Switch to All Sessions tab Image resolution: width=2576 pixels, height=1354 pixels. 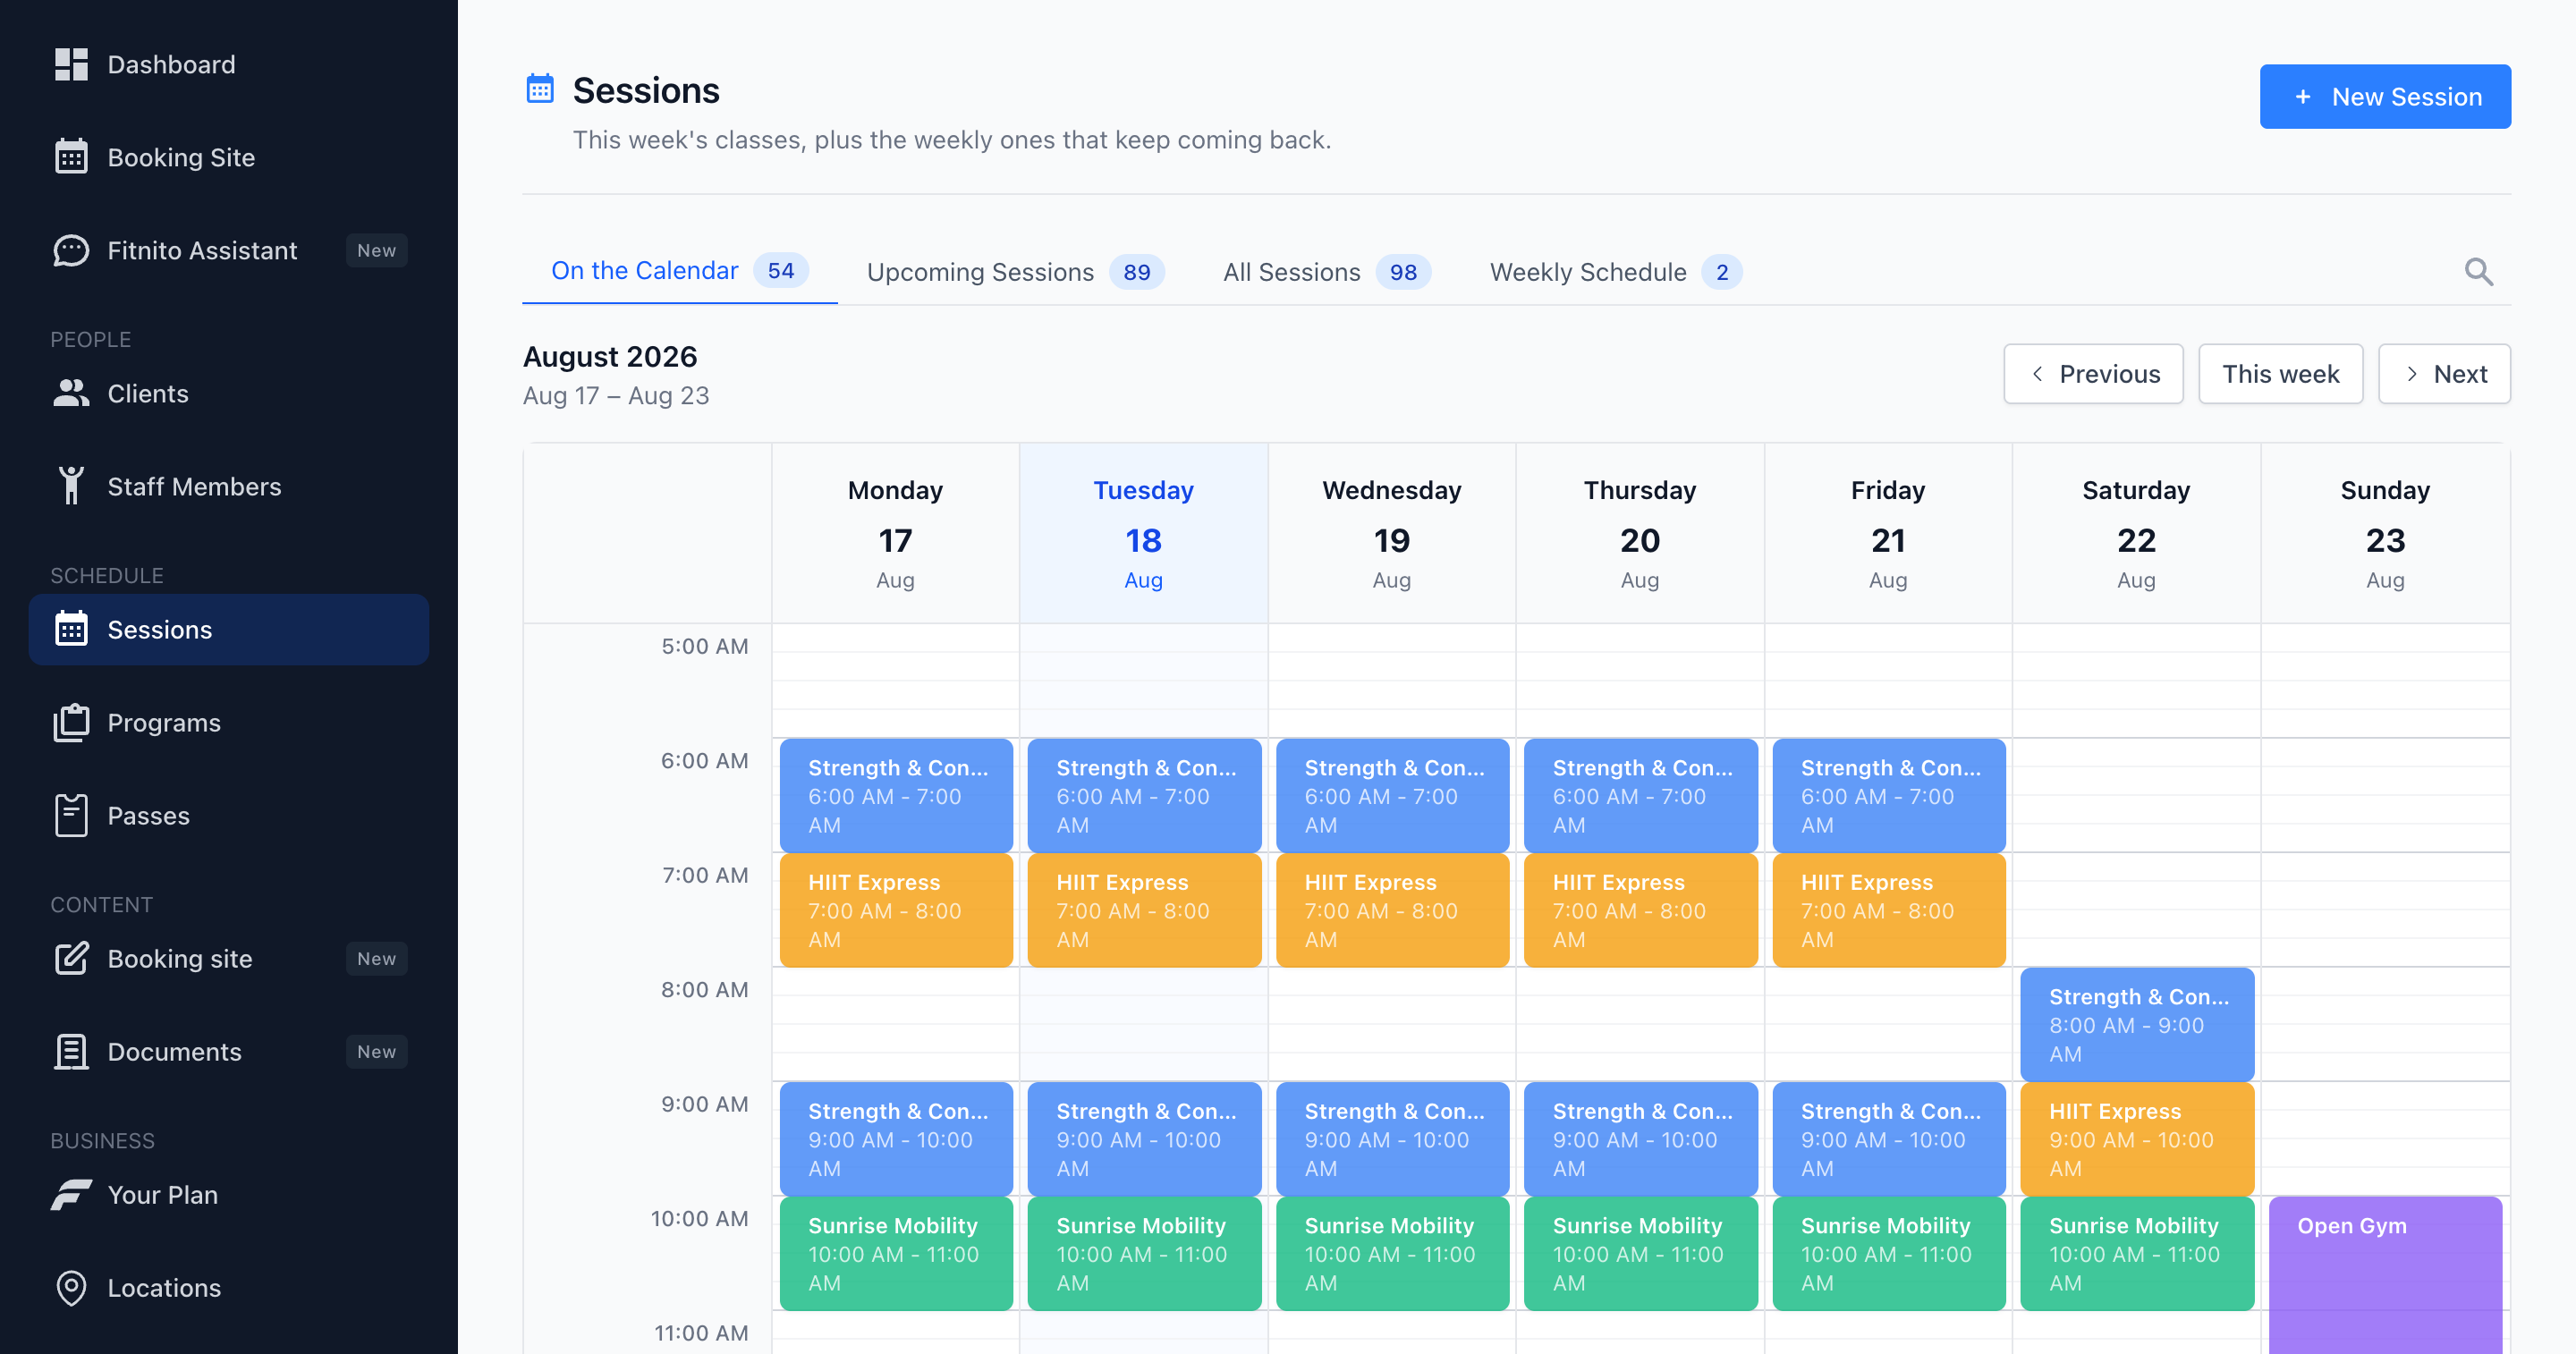pos(1327,272)
